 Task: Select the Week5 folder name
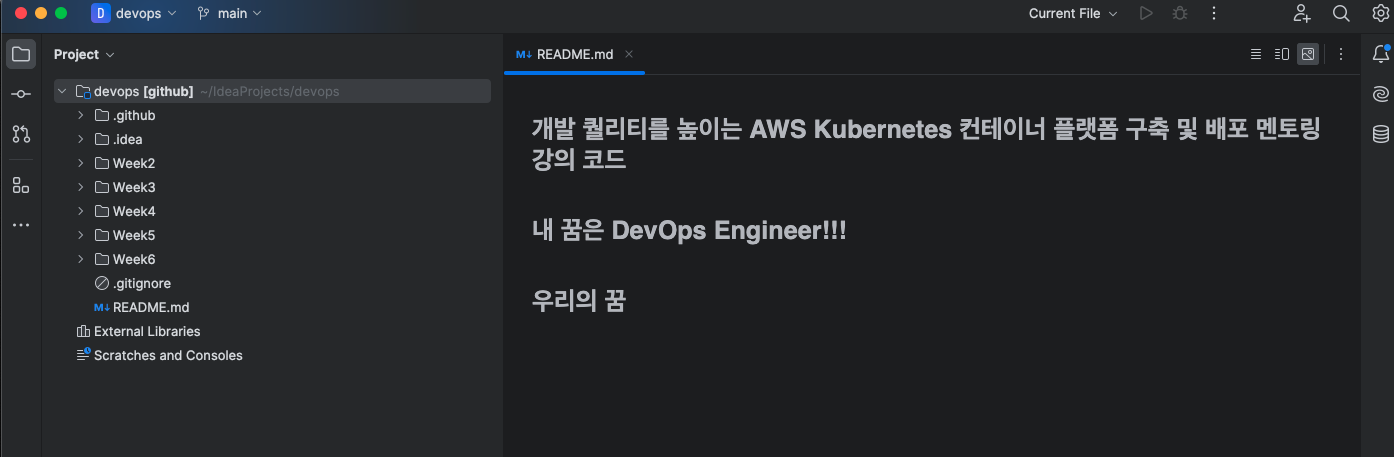point(134,235)
